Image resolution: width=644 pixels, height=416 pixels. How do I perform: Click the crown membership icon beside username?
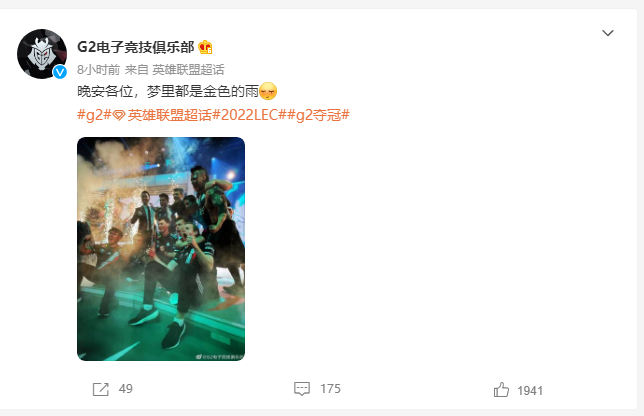(205, 47)
